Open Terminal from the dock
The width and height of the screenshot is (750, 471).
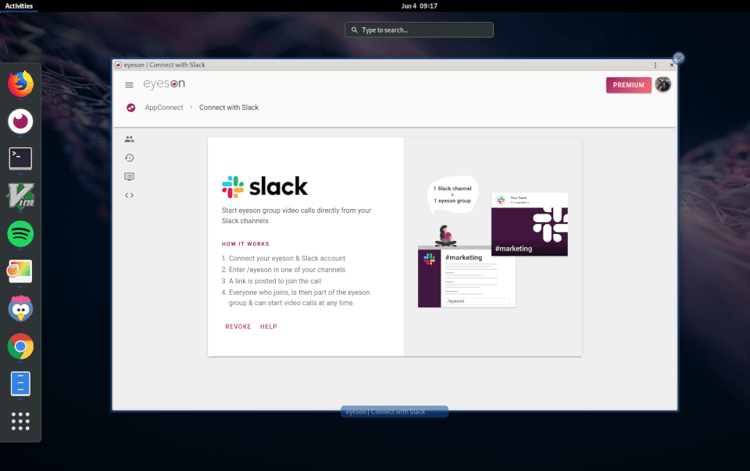21,159
